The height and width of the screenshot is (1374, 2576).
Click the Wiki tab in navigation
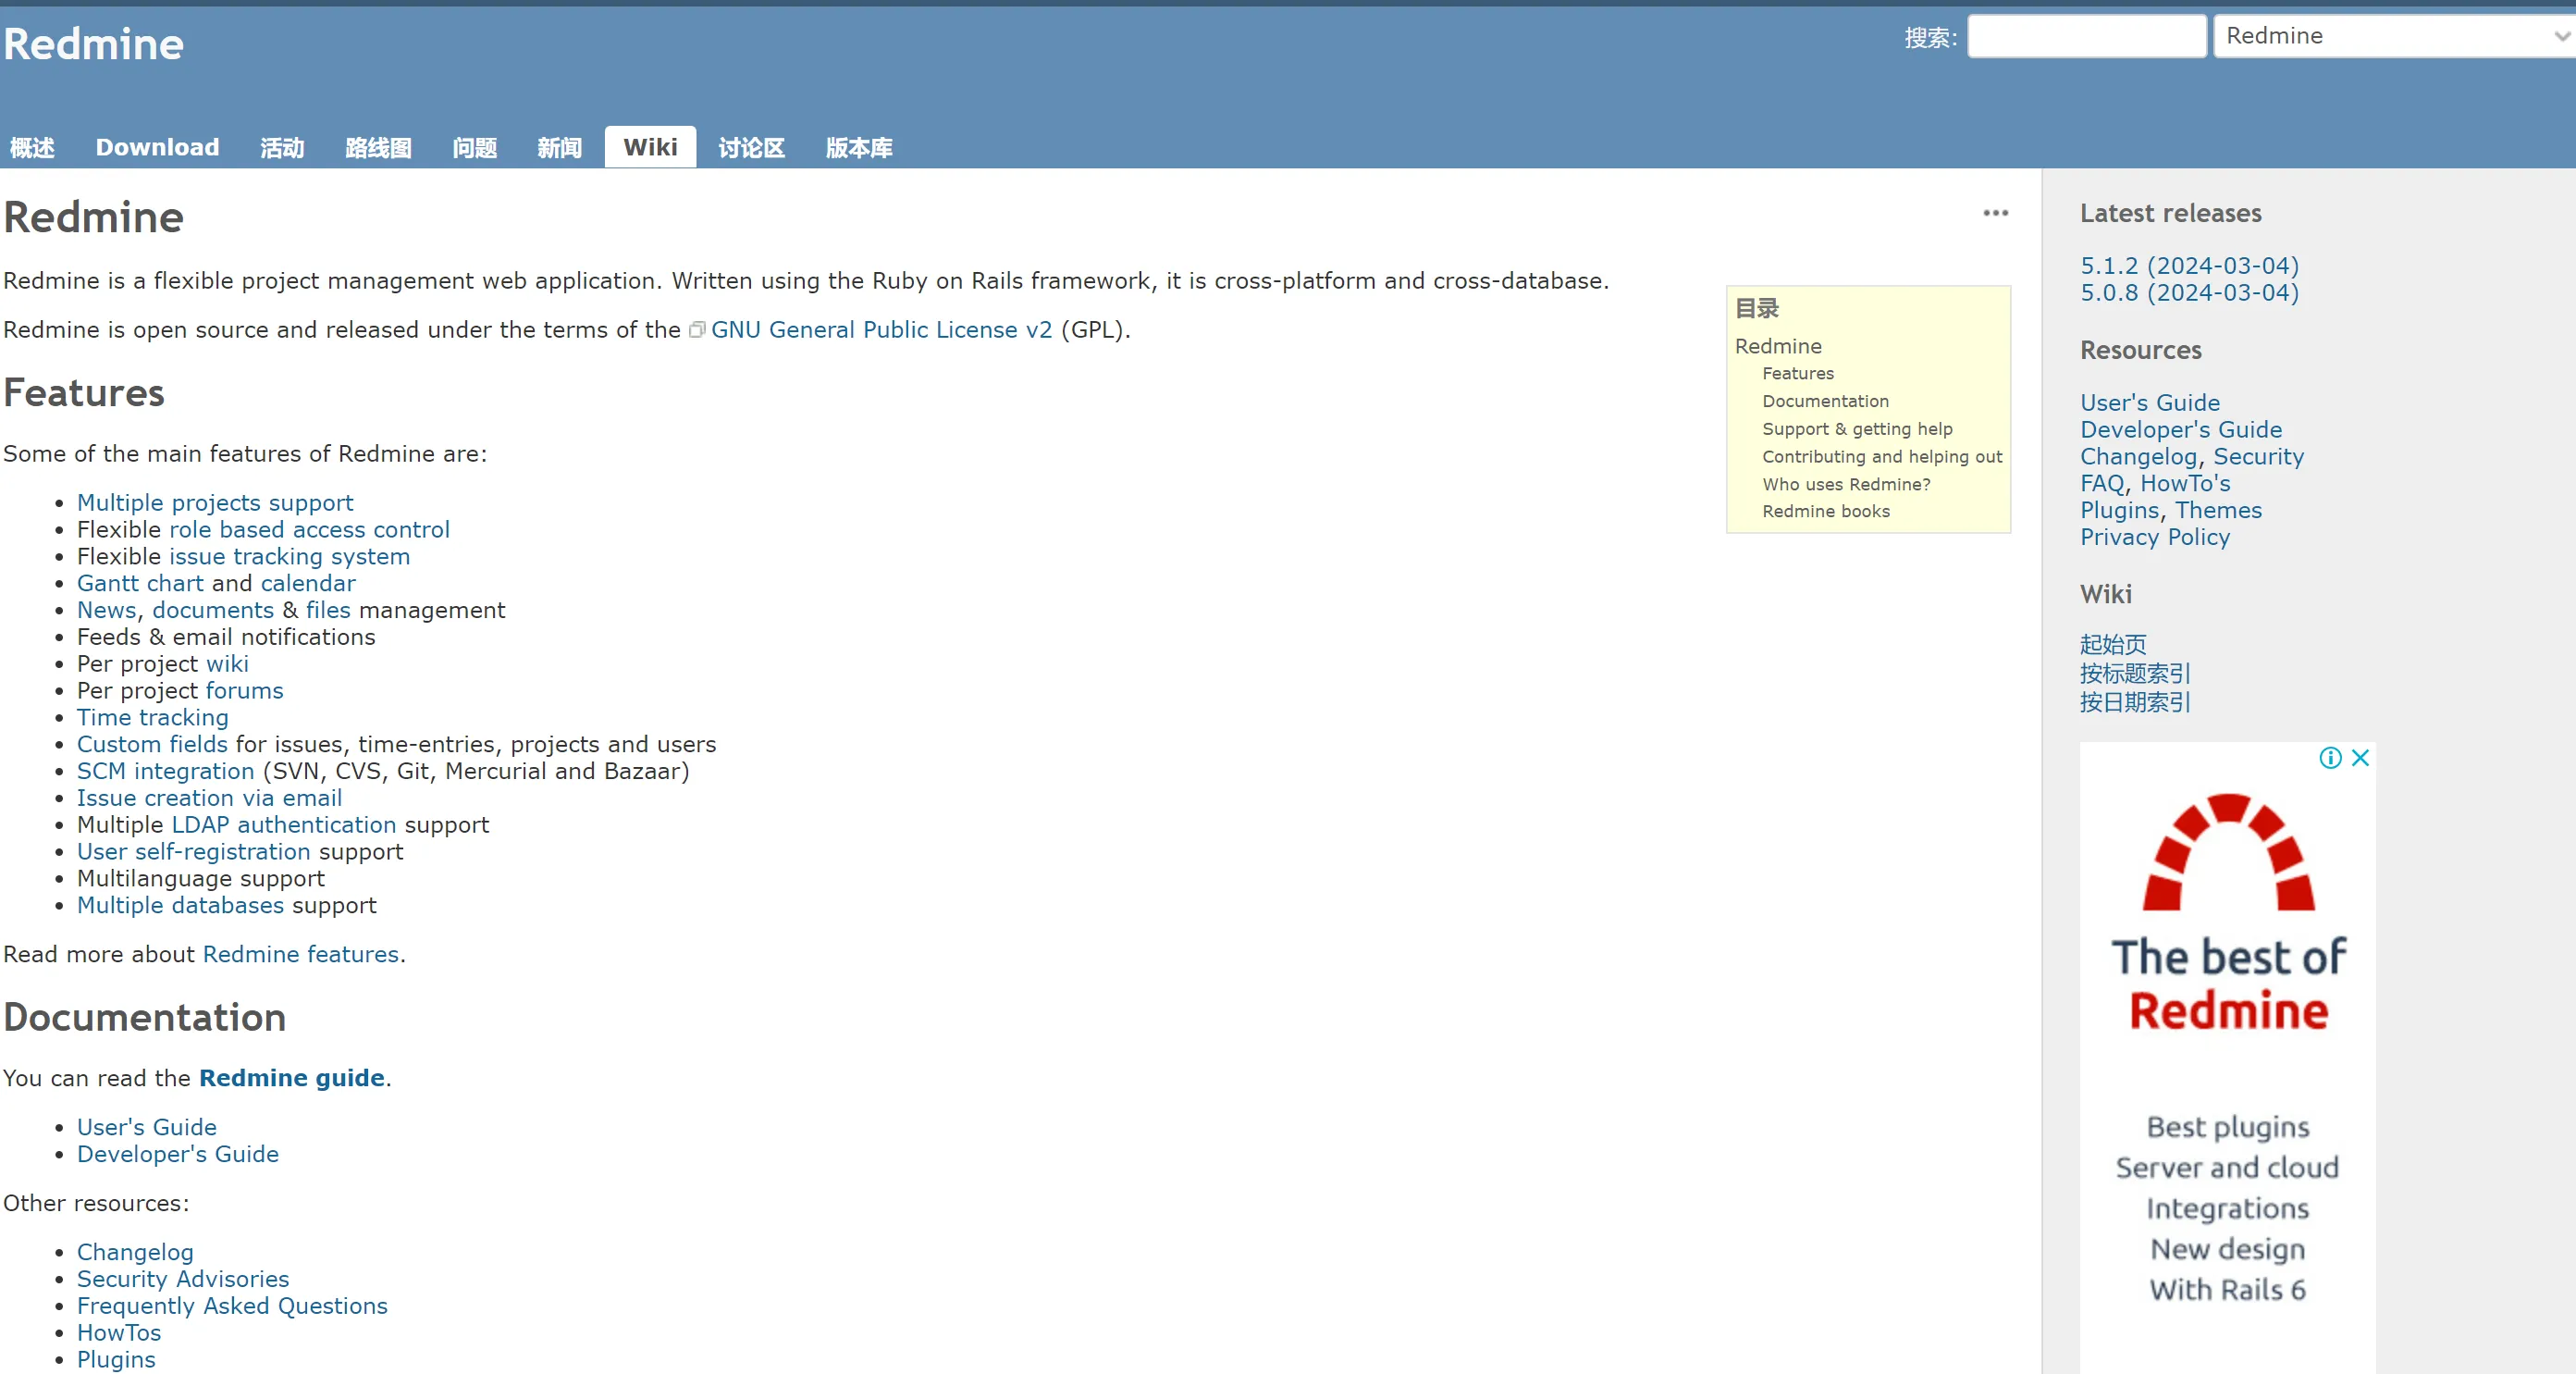coord(651,146)
